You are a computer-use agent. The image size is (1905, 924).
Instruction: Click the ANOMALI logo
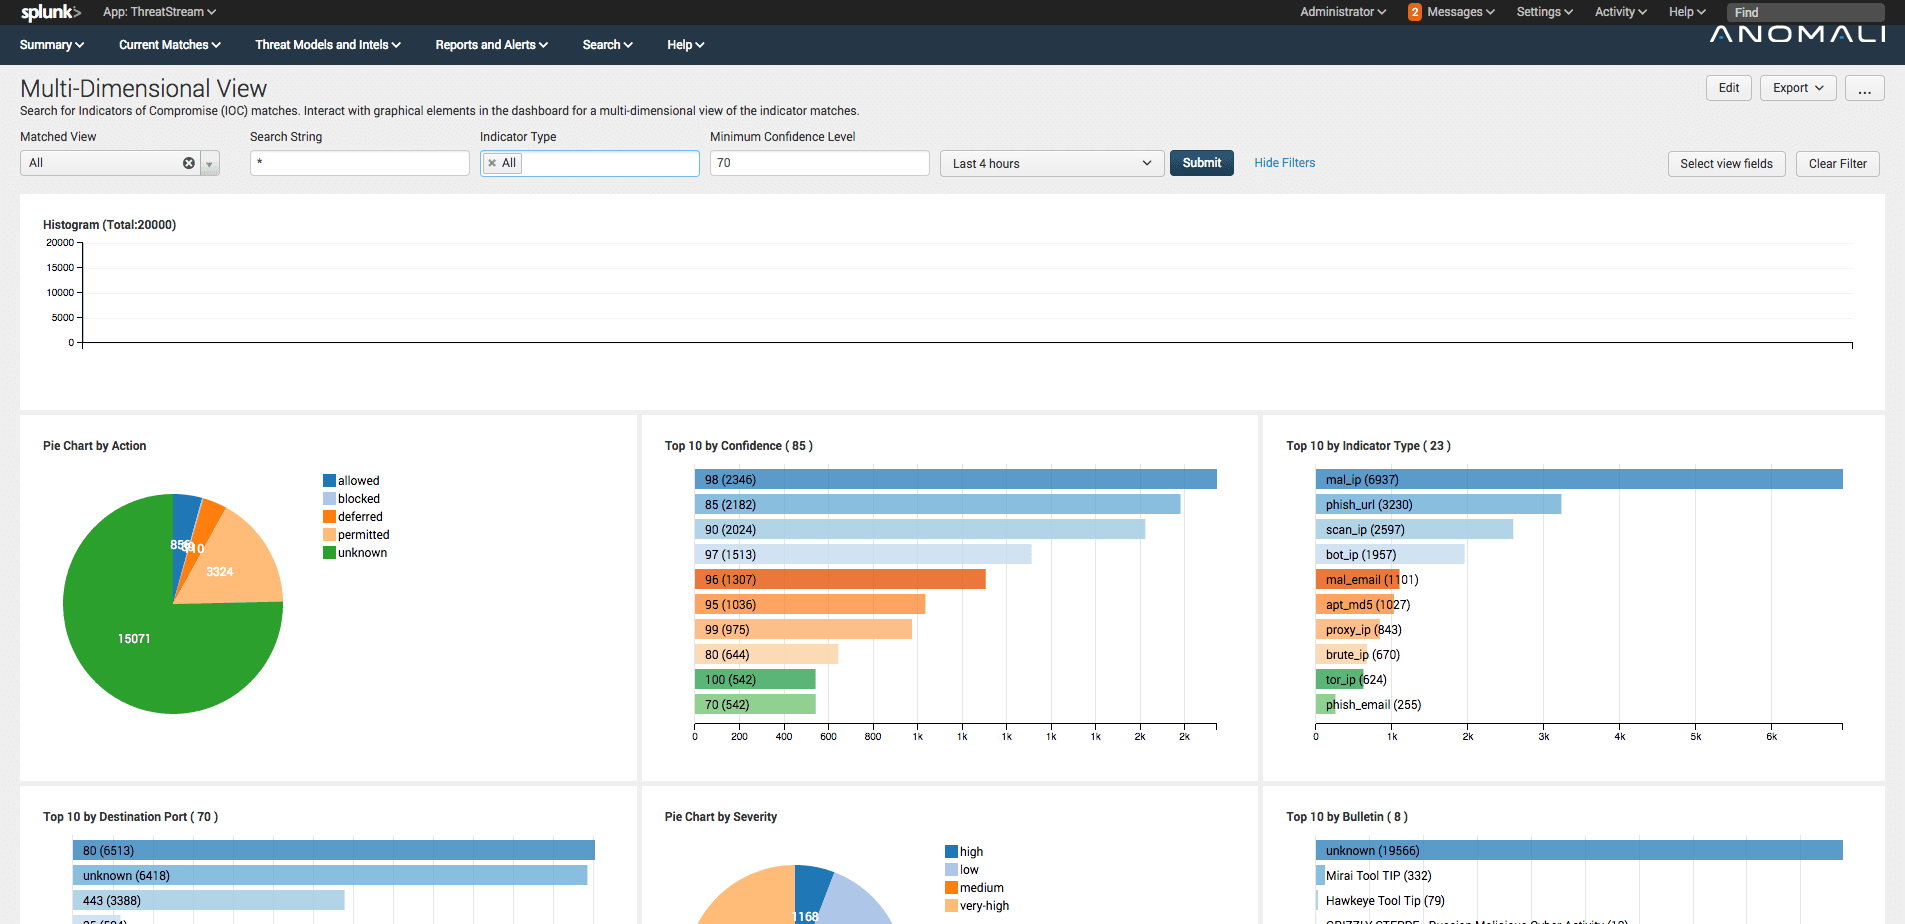(1796, 31)
